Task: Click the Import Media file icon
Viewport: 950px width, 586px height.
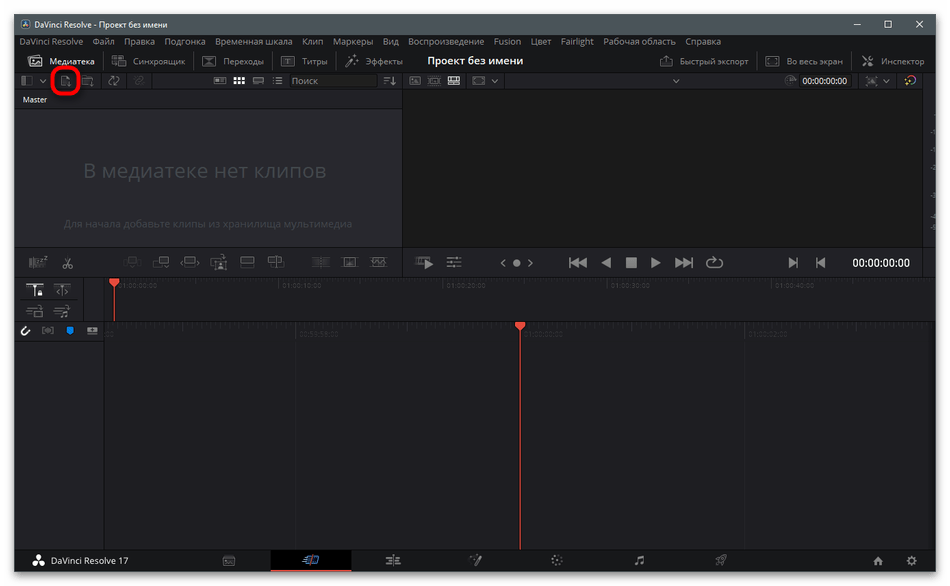Action: click(x=65, y=81)
